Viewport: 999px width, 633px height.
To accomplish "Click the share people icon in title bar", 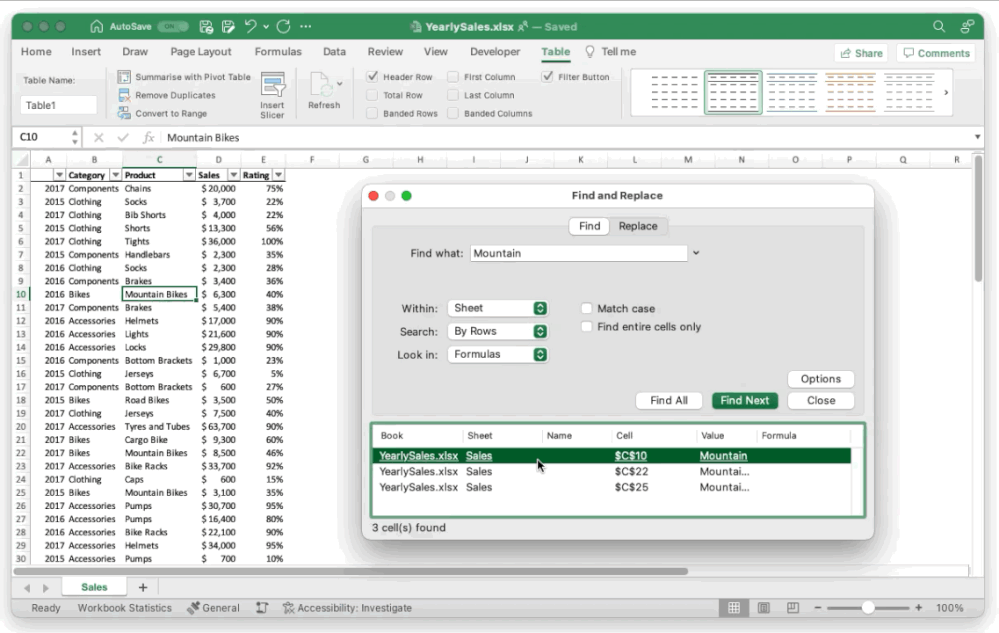I will (967, 26).
